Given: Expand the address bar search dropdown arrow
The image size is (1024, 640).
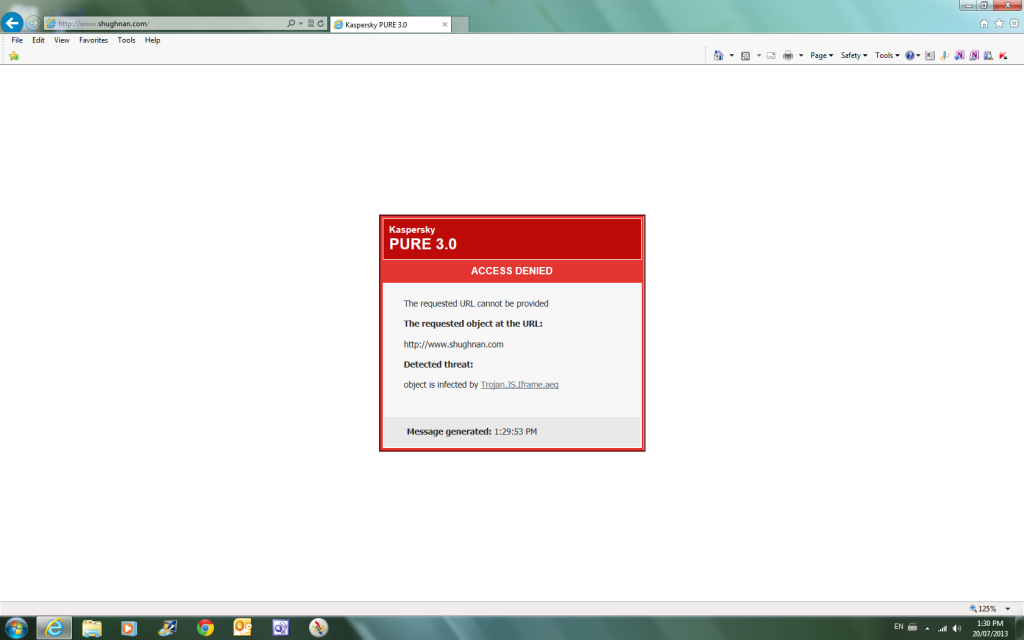Looking at the screenshot, I should [x=300, y=24].
